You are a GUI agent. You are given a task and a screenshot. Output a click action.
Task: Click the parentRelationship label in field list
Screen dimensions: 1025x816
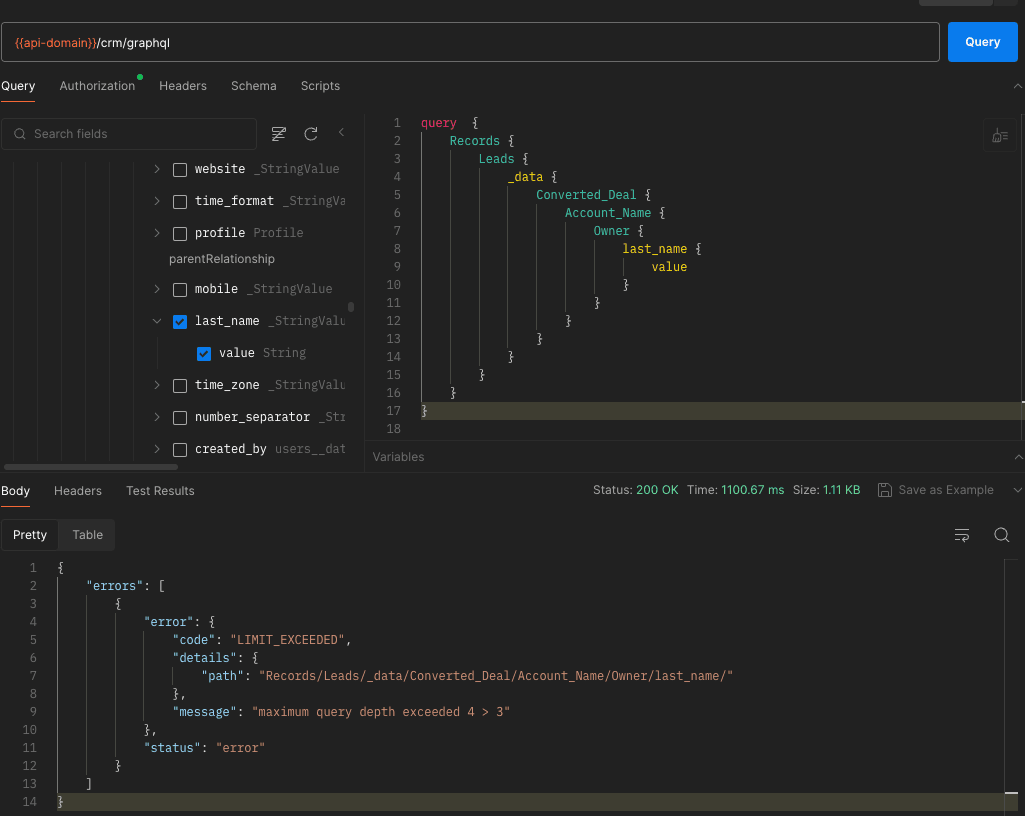(x=222, y=260)
